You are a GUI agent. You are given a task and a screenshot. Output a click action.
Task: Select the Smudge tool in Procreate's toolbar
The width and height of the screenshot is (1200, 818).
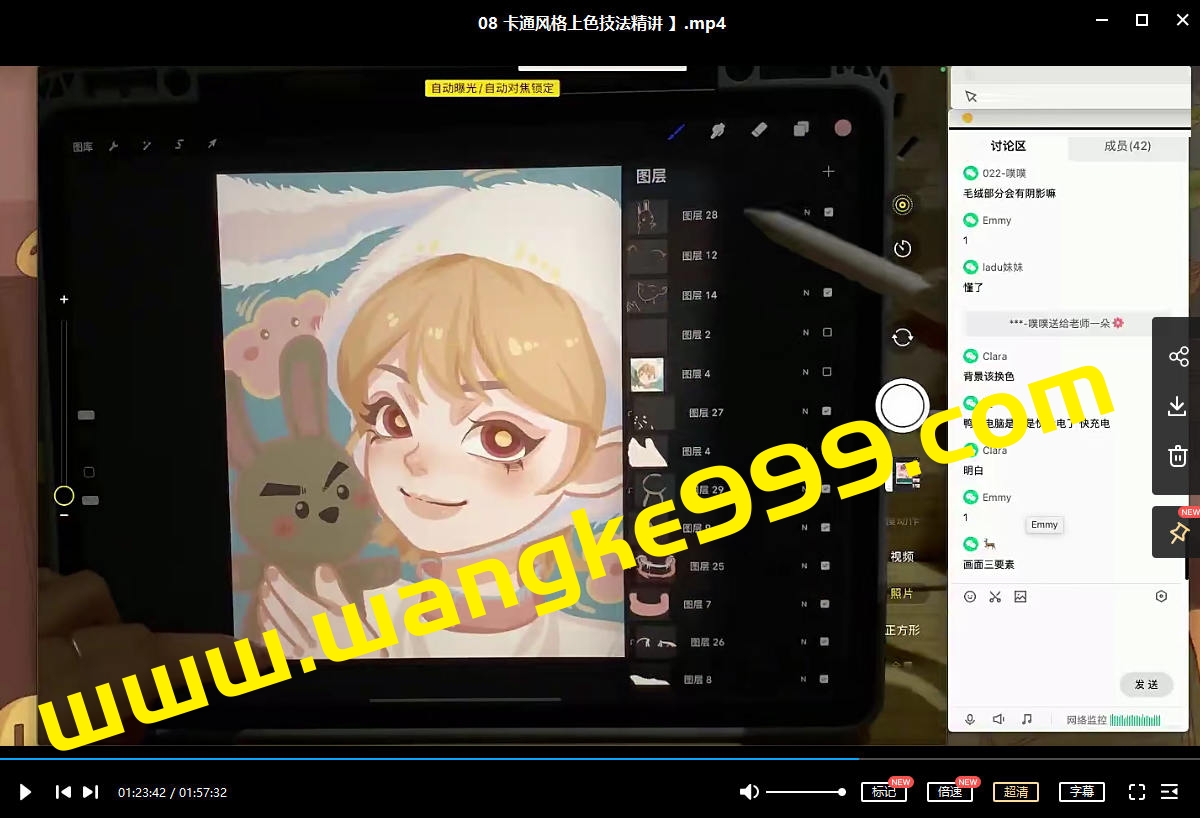717,129
